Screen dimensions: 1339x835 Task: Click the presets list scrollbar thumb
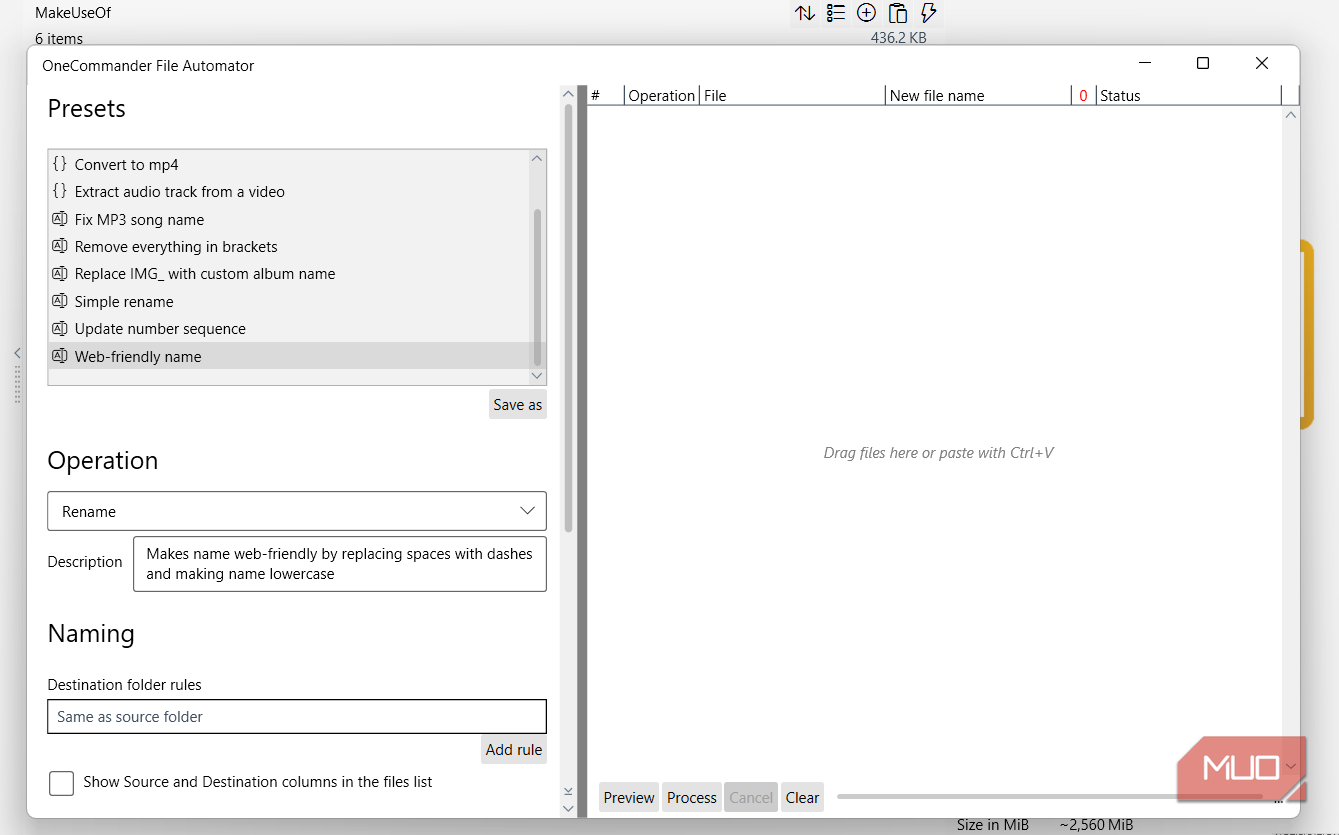click(537, 288)
